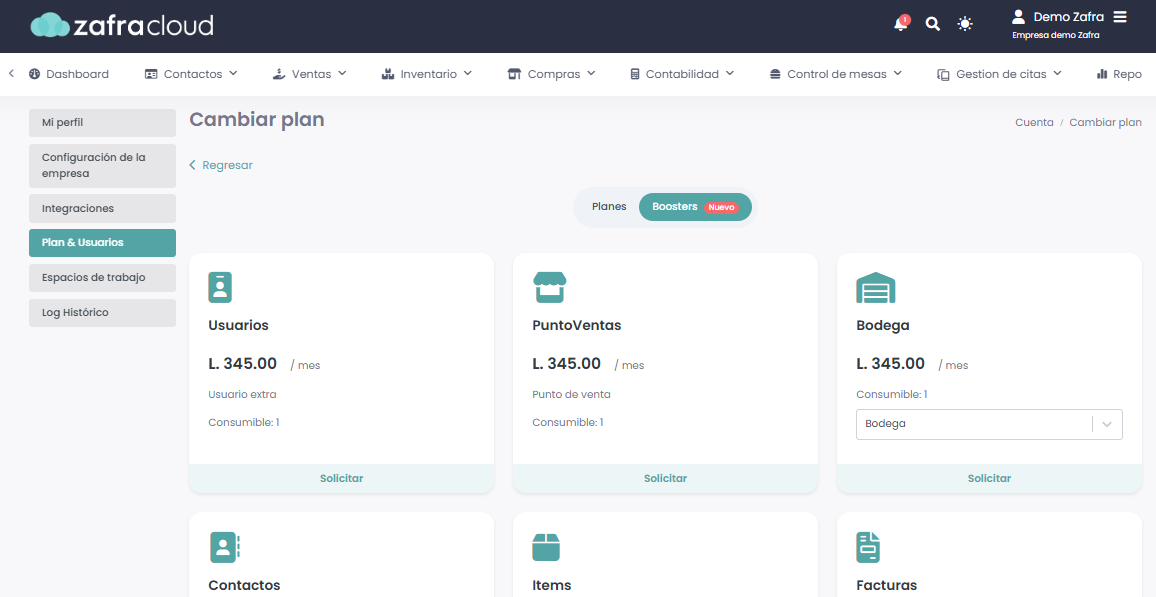Click the PuntoVentas storefront icon
The height and width of the screenshot is (597, 1156).
point(549,287)
